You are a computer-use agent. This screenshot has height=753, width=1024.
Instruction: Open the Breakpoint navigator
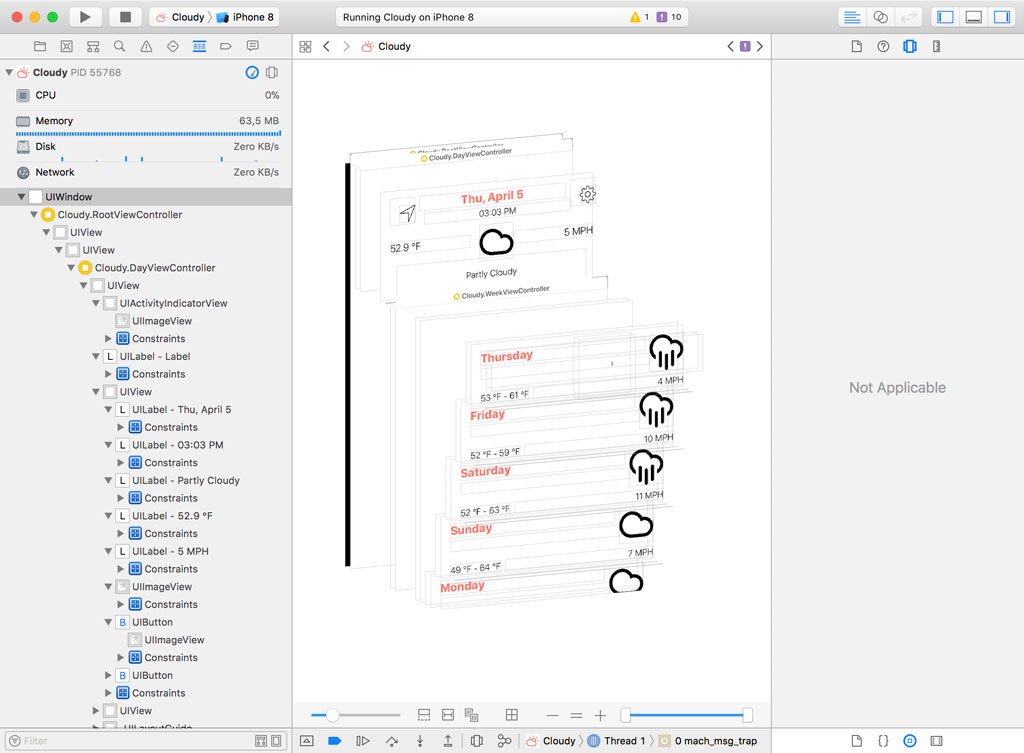click(x=226, y=46)
